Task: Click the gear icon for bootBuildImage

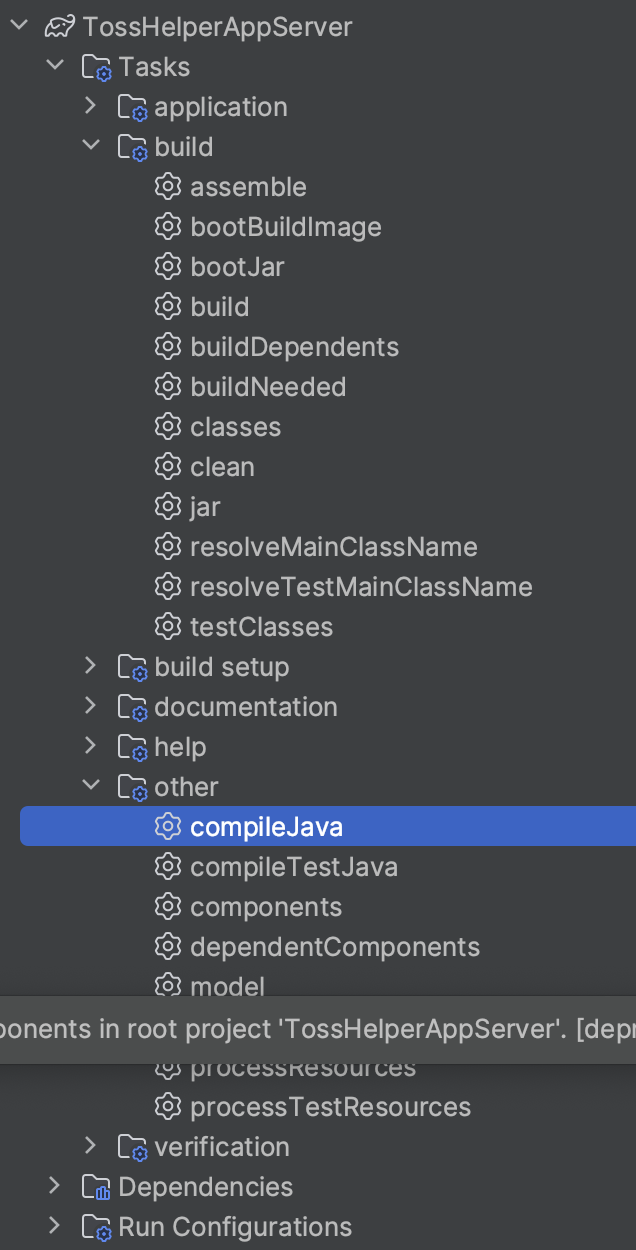Action: pos(167,227)
